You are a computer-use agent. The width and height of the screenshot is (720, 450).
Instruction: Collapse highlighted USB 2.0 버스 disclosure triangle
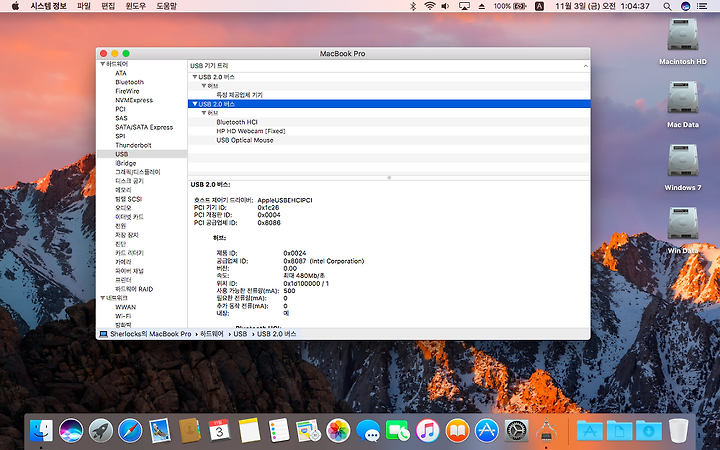(x=195, y=104)
